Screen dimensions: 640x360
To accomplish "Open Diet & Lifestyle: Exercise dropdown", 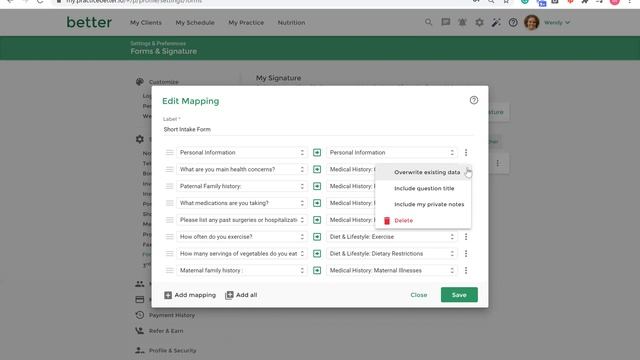I will (391, 237).
